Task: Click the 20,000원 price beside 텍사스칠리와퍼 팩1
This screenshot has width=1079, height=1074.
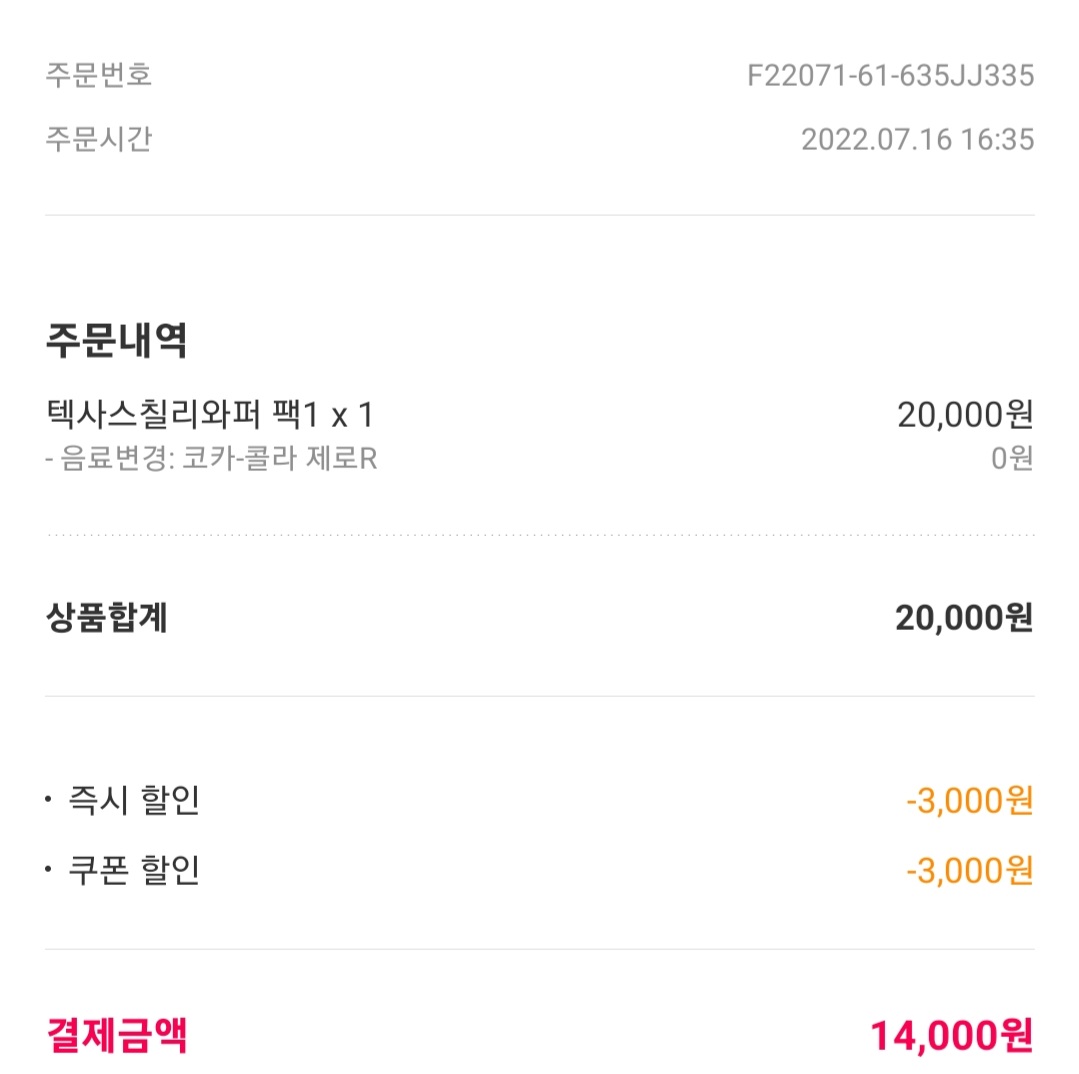Action: pos(964,414)
